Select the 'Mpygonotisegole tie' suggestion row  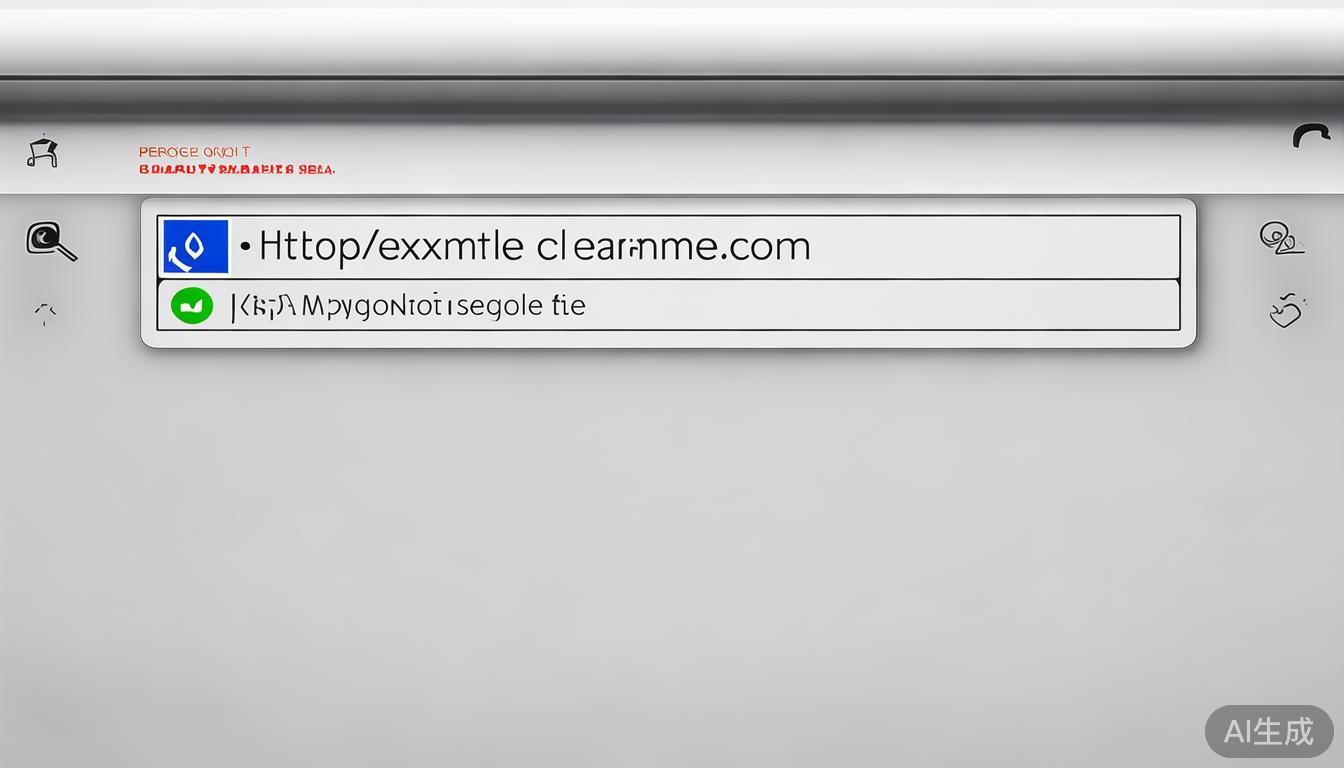pyautogui.click(x=668, y=305)
